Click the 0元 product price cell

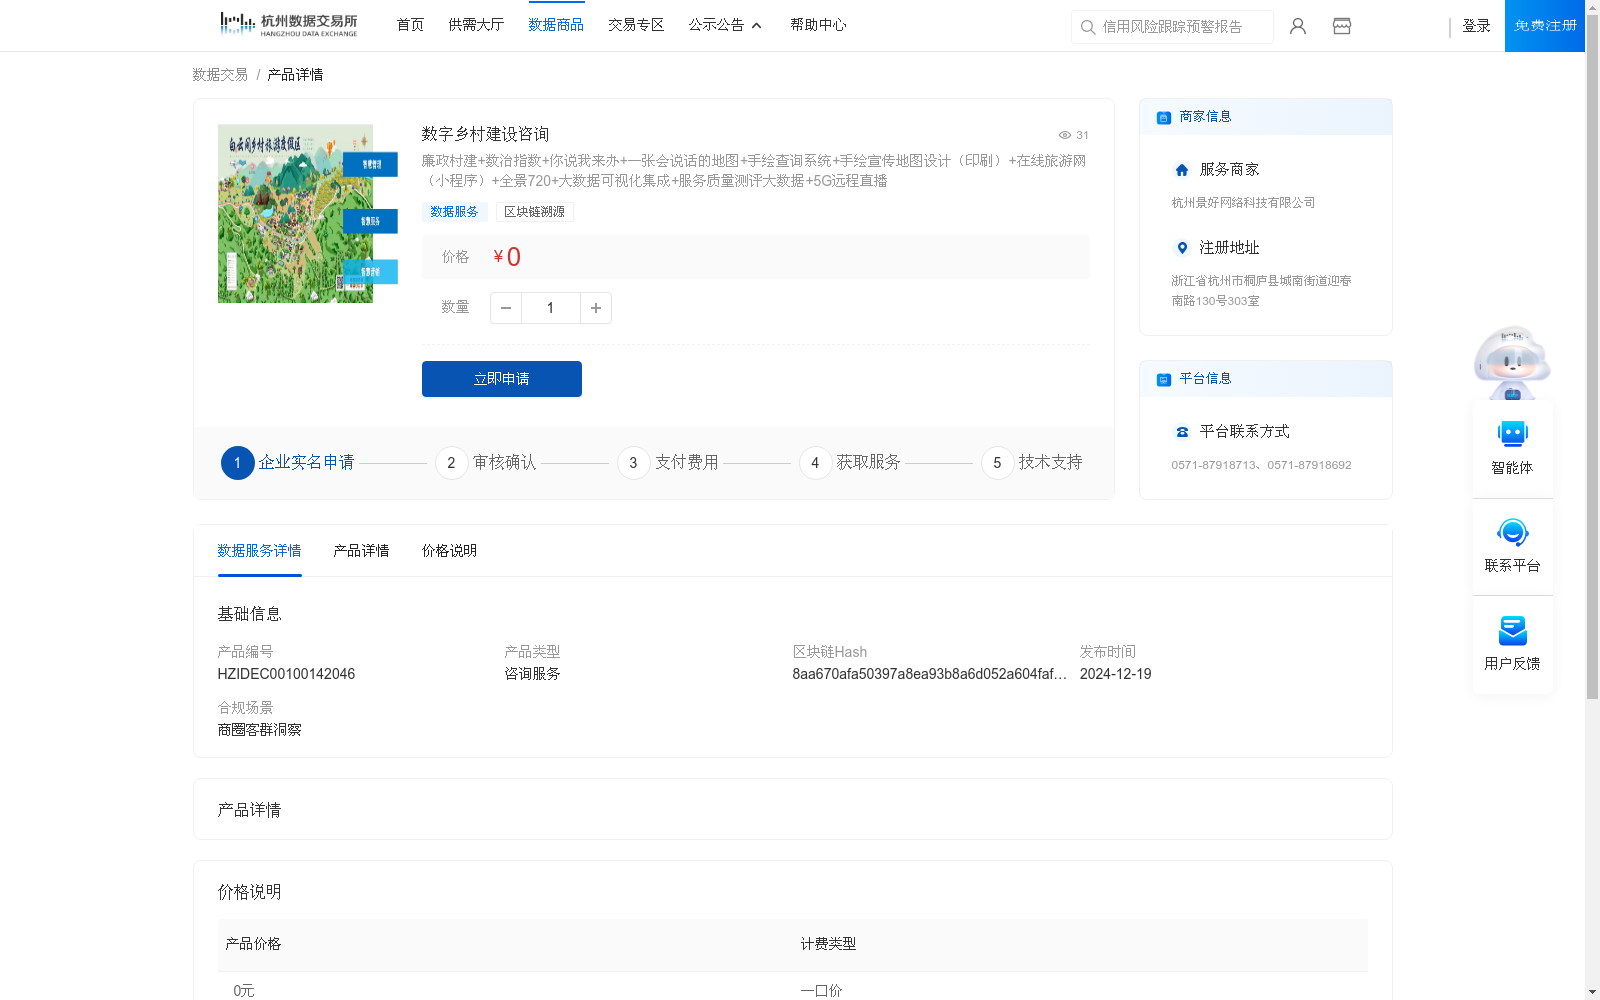click(244, 990)
